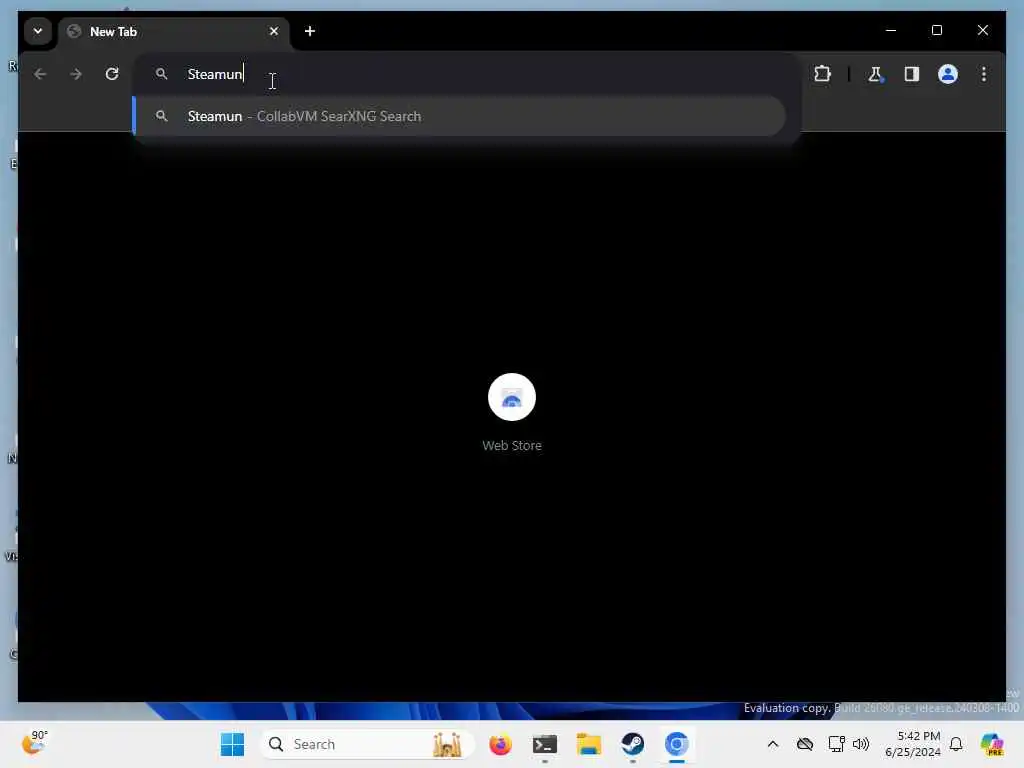This screenshot has width=1024, height=768.
Task: Click the taskbar Search box
Action: (367, 744)
